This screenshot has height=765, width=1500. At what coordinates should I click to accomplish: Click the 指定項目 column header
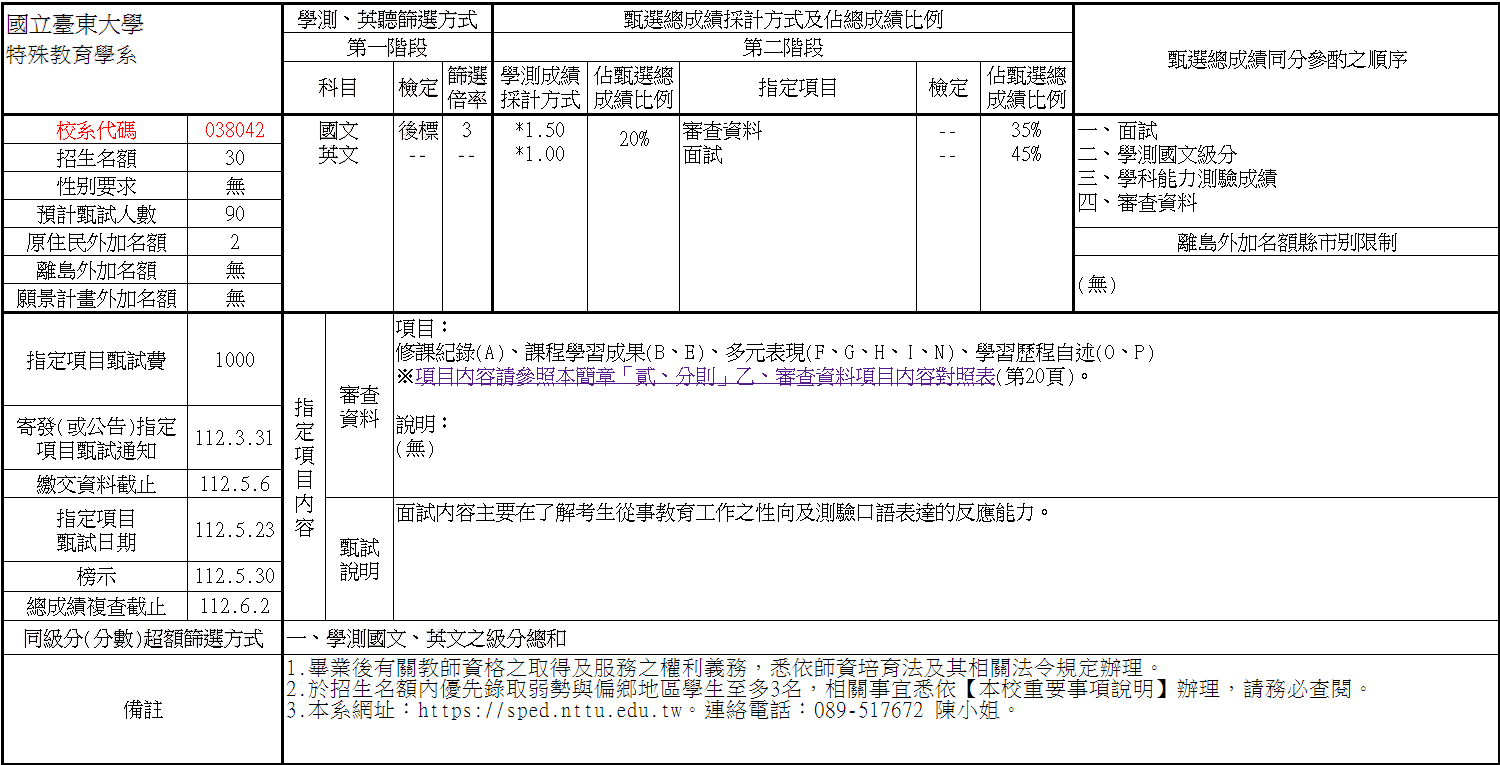[798, 88]
